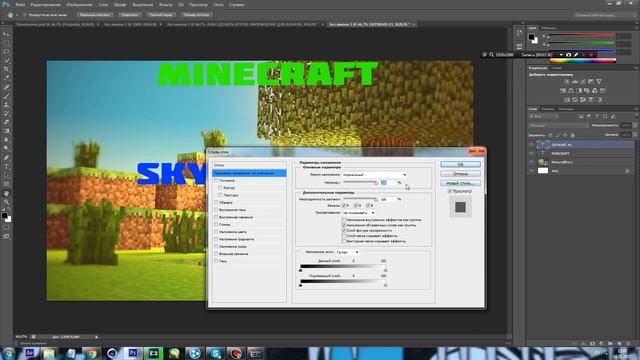
Task: Open the Фильтр menu
Action: coord(165,4)
